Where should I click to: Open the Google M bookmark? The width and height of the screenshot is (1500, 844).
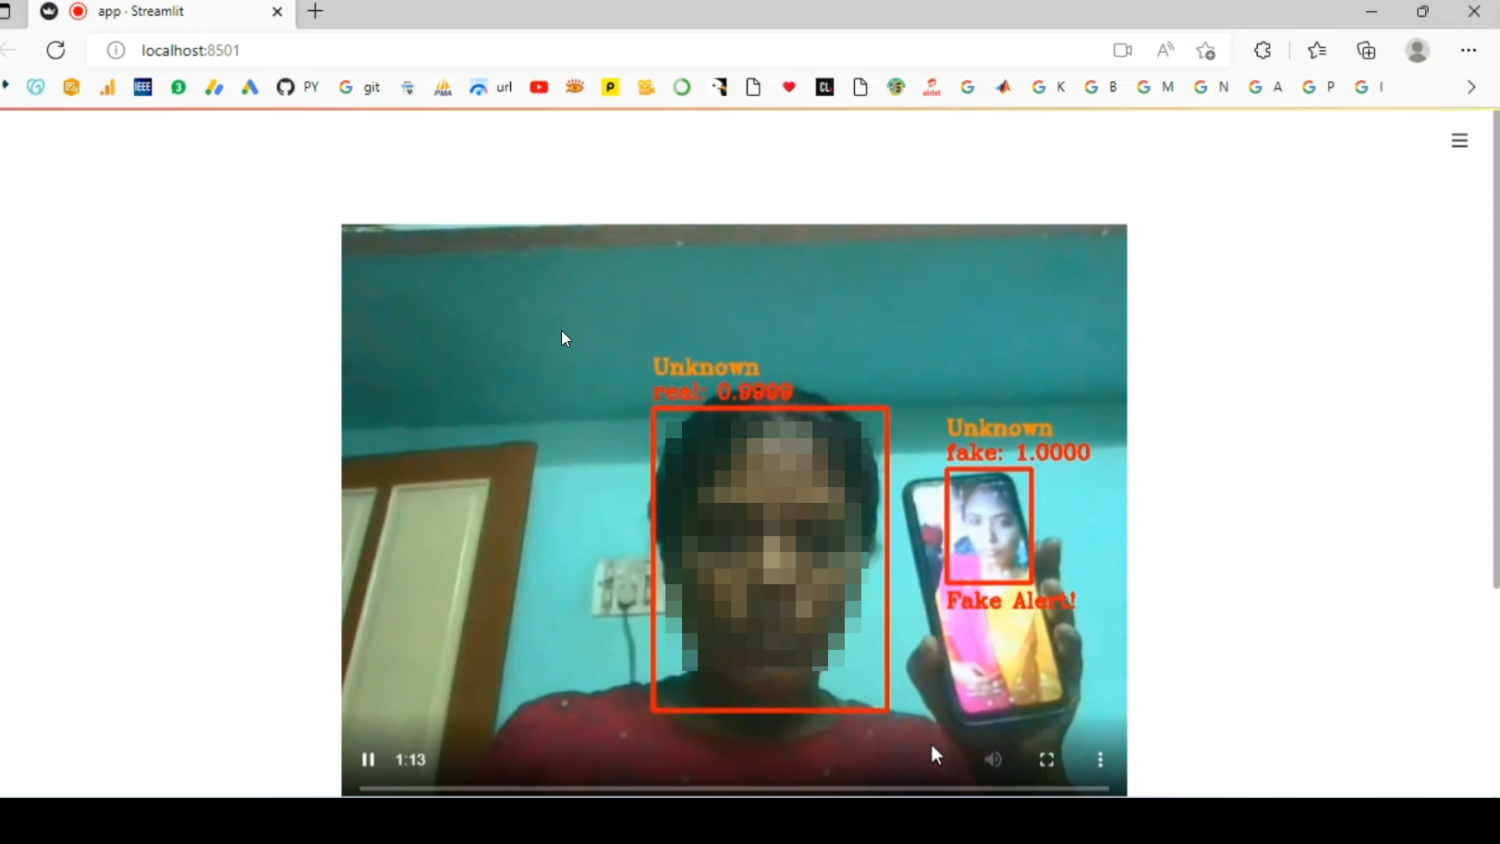1155,88
